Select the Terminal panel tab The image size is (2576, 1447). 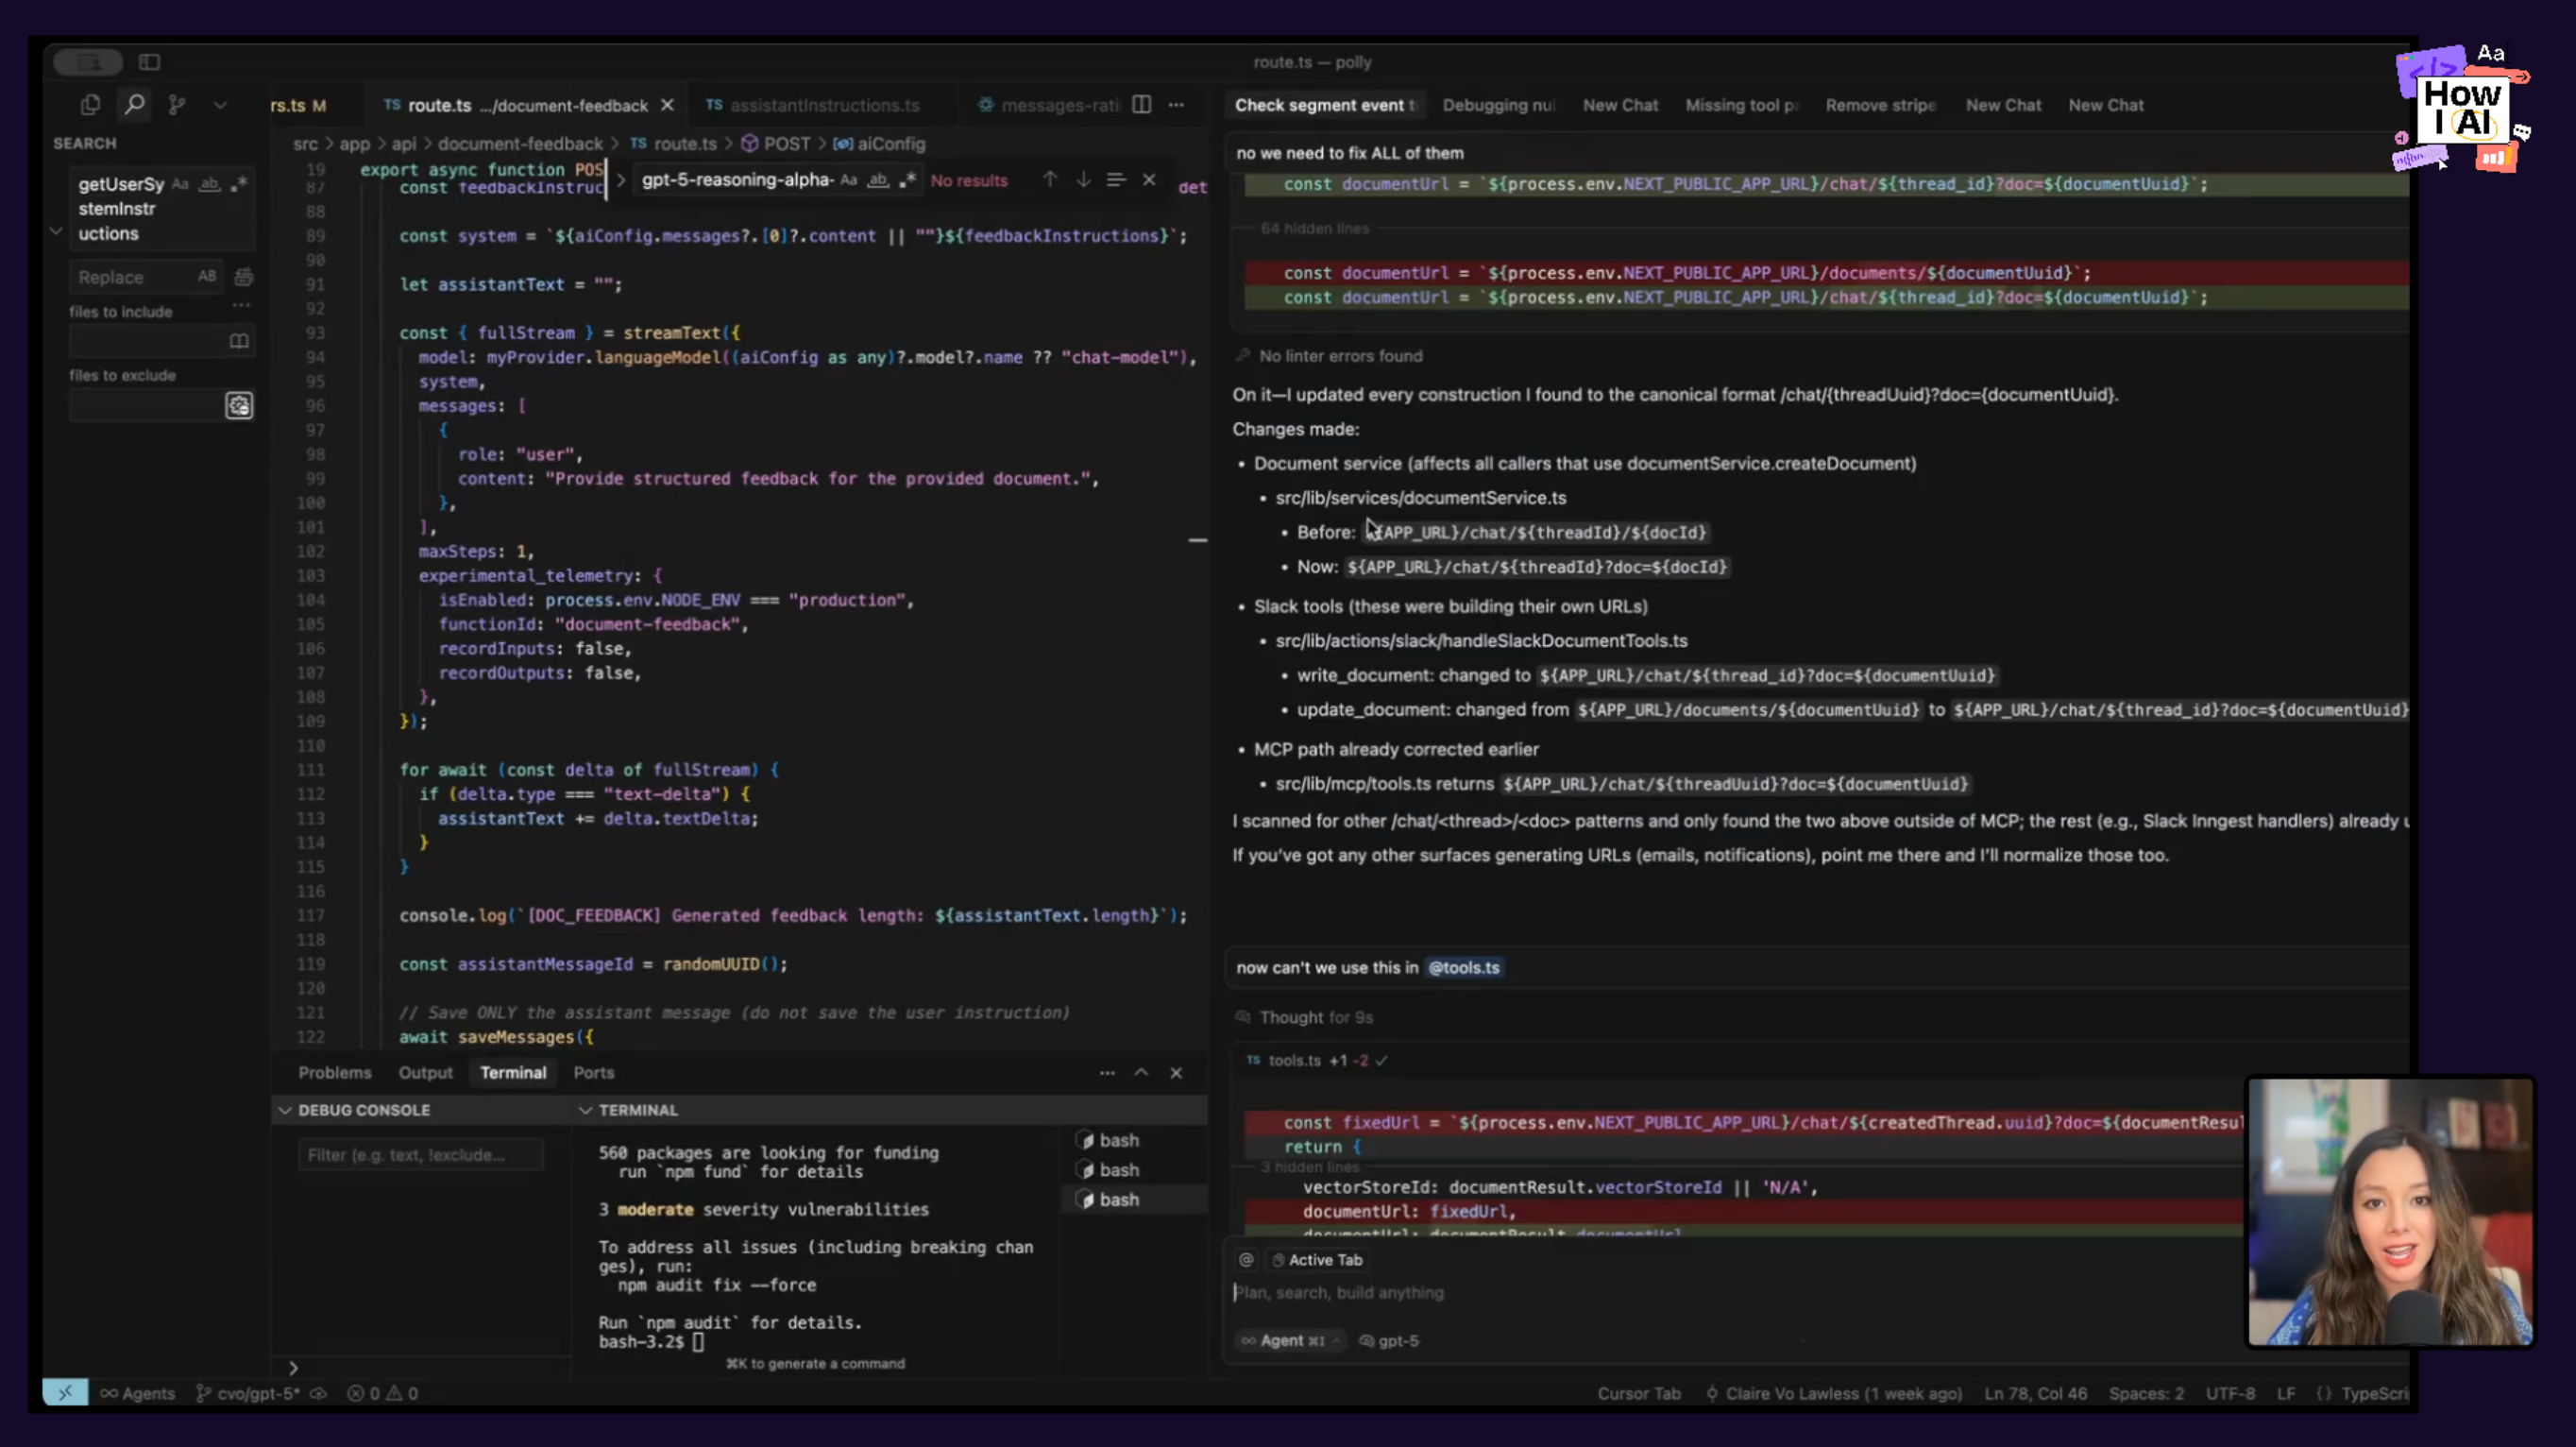pos(513,1072)
